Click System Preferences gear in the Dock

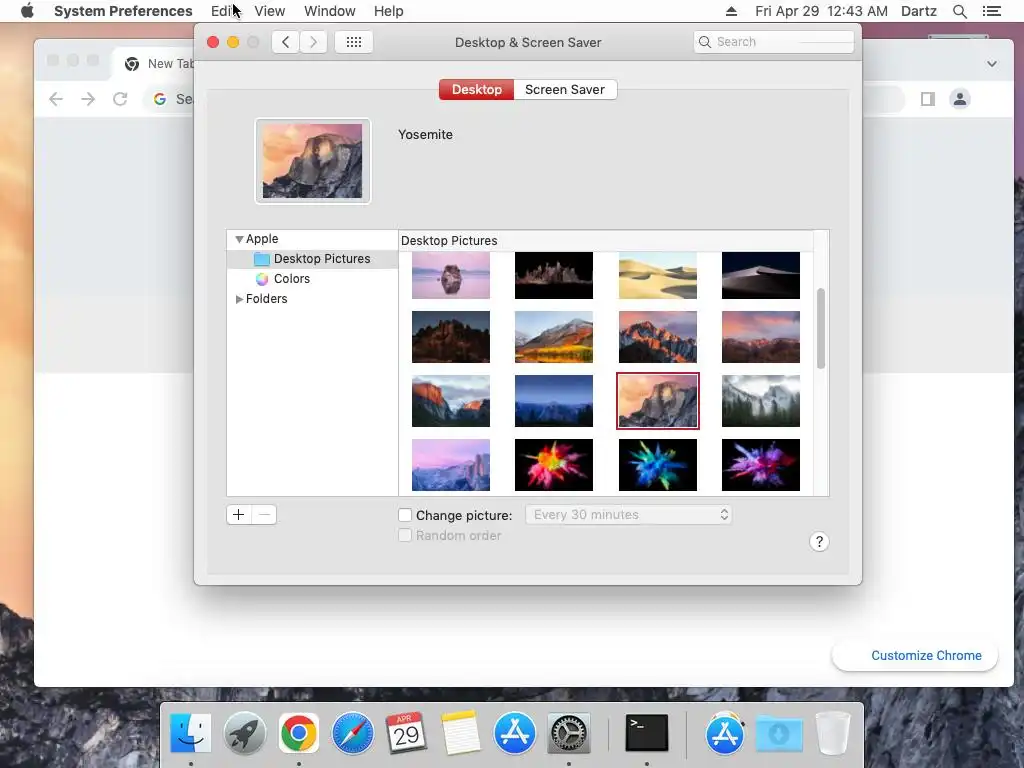[569, 733]
